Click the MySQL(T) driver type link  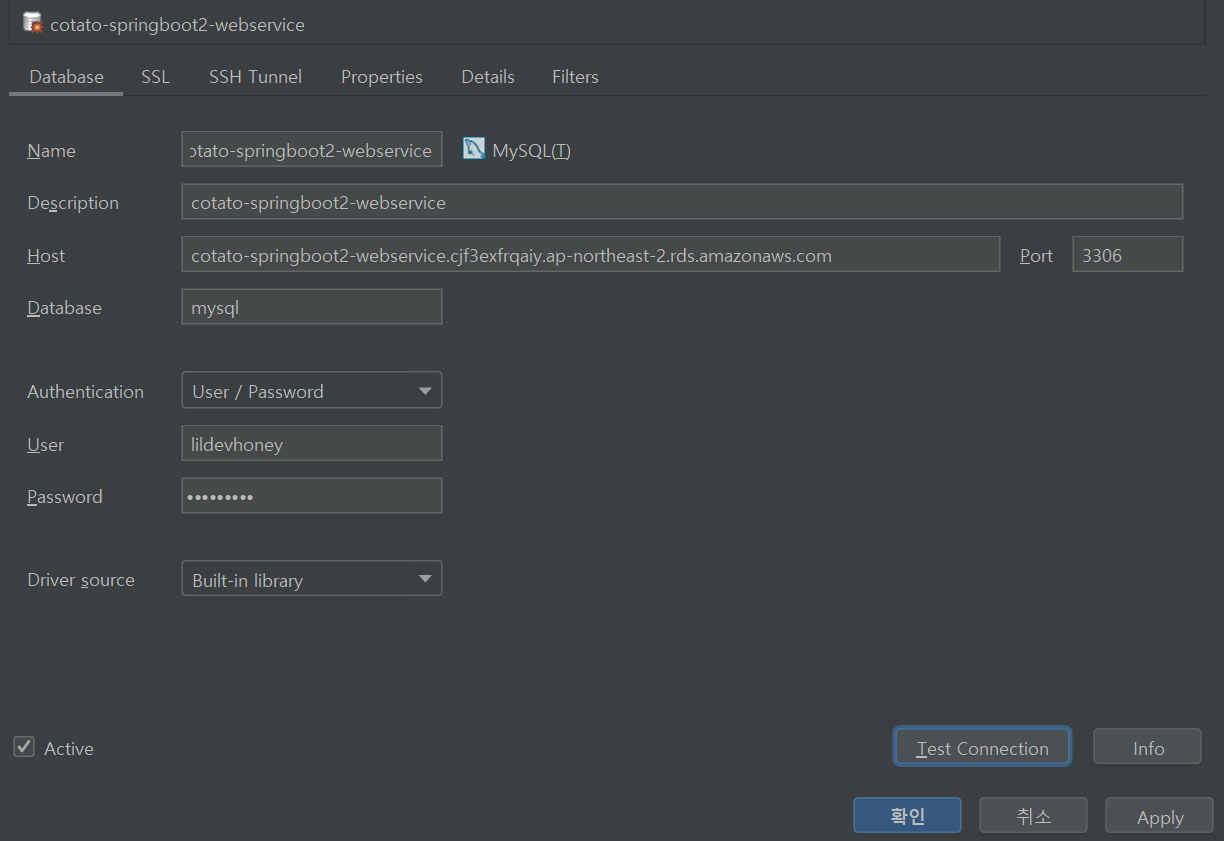tap(531, 151)
